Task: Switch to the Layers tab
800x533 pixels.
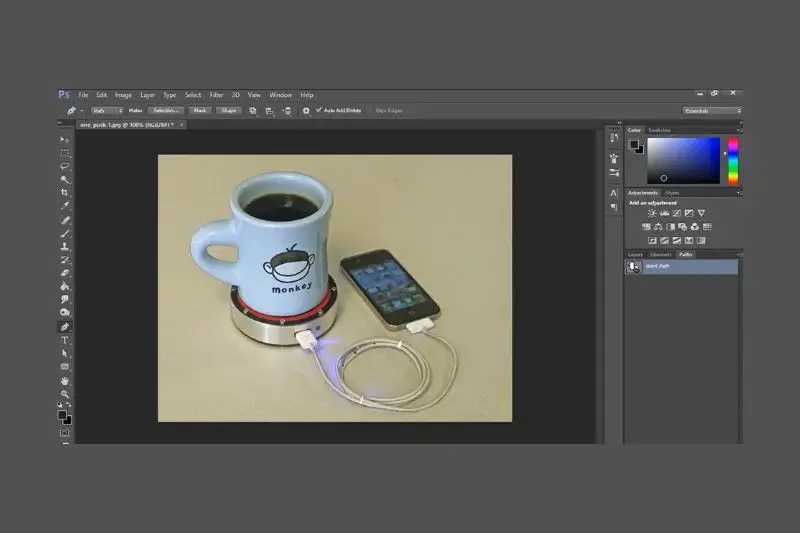Action: tap(635, 254)
